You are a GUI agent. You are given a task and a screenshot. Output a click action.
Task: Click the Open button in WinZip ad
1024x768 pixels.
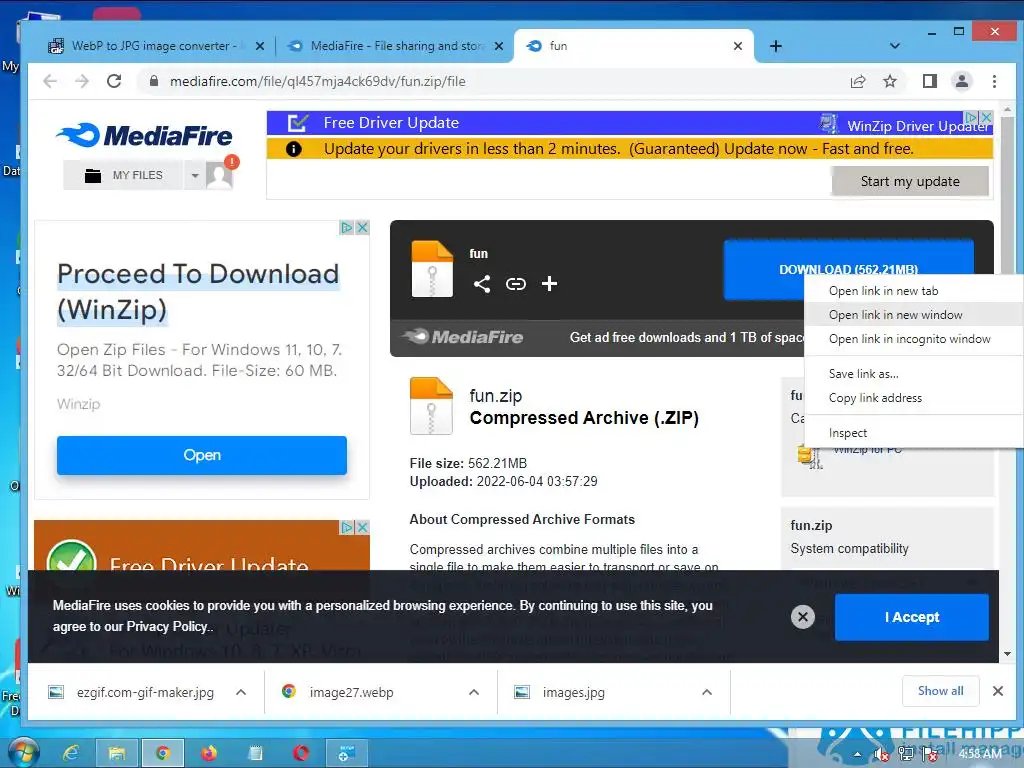tap(202, 455)
